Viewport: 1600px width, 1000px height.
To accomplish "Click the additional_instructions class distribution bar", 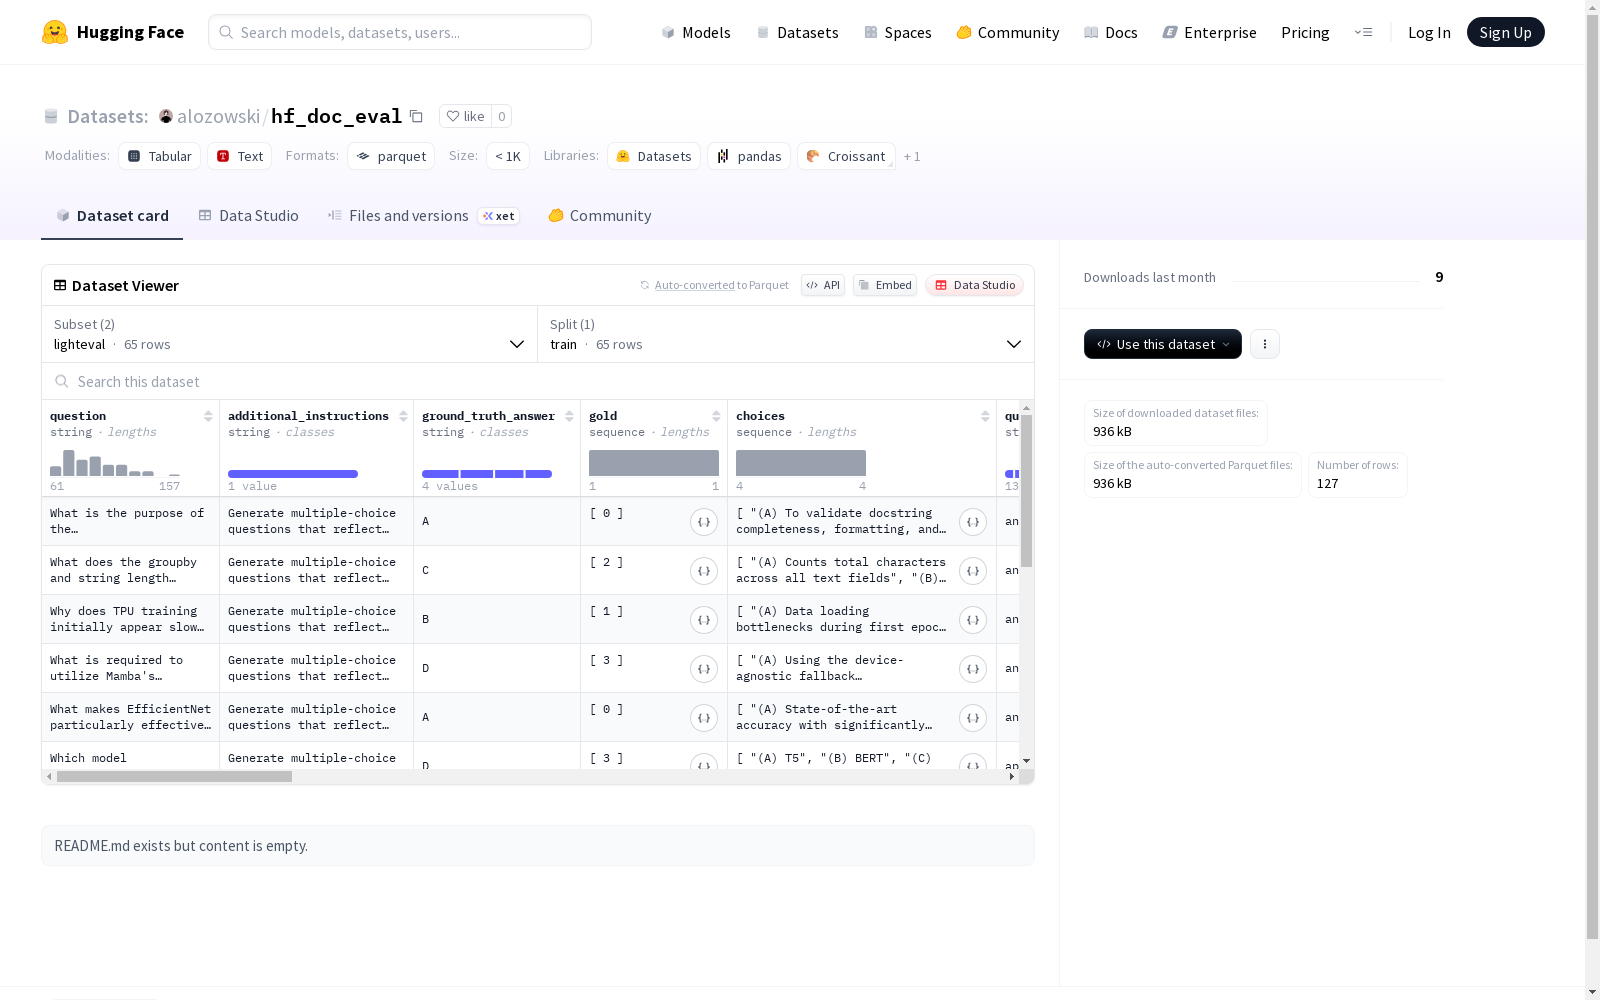I will 293,474.
